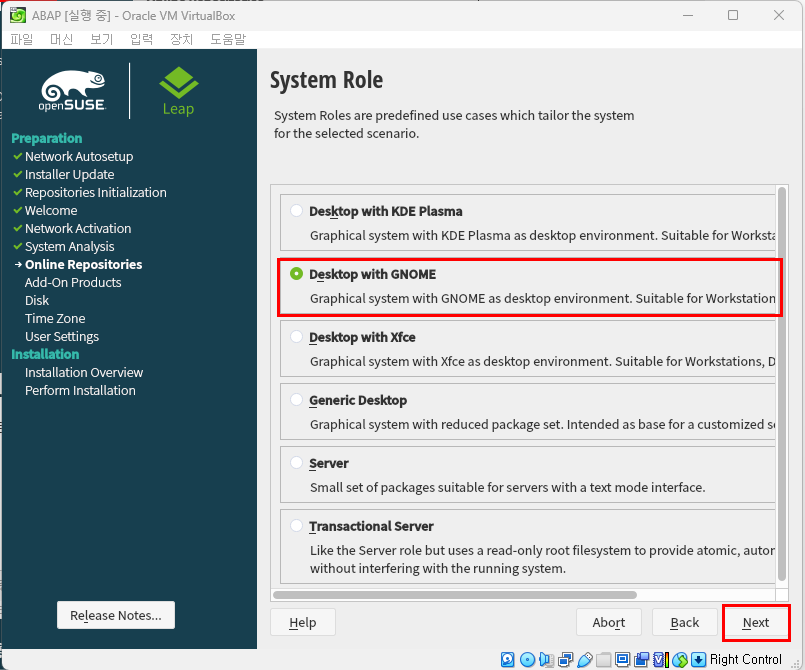805x670 pixels.
Task: Select Desktop with GNOME radio button
Action: click(x=296, y=274)
